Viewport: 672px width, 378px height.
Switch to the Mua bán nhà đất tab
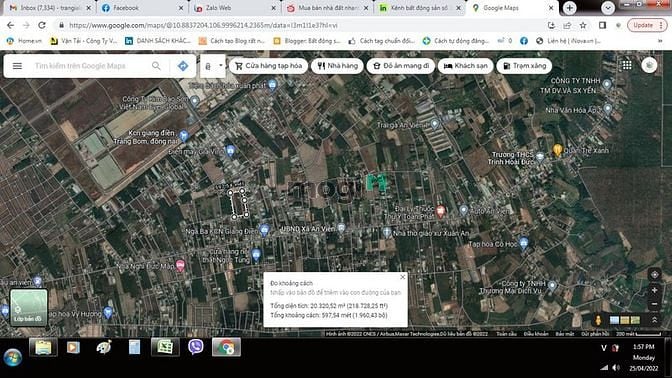tap(327, 8)
